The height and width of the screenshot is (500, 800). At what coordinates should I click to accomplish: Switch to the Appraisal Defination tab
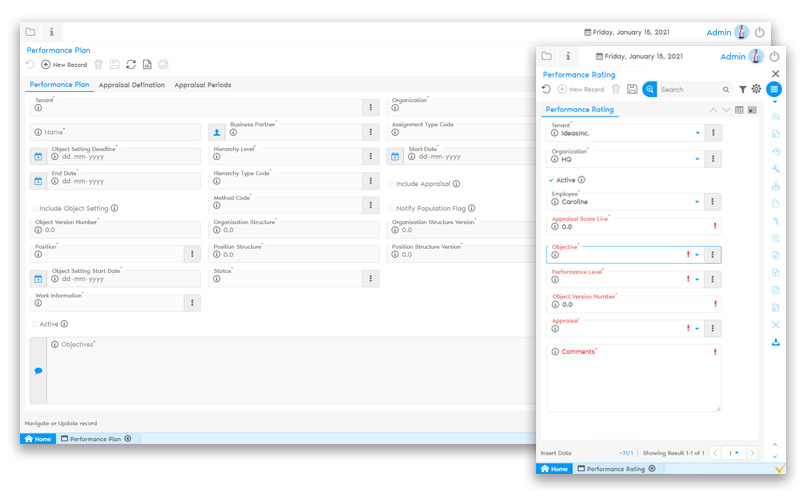[132, 85]
